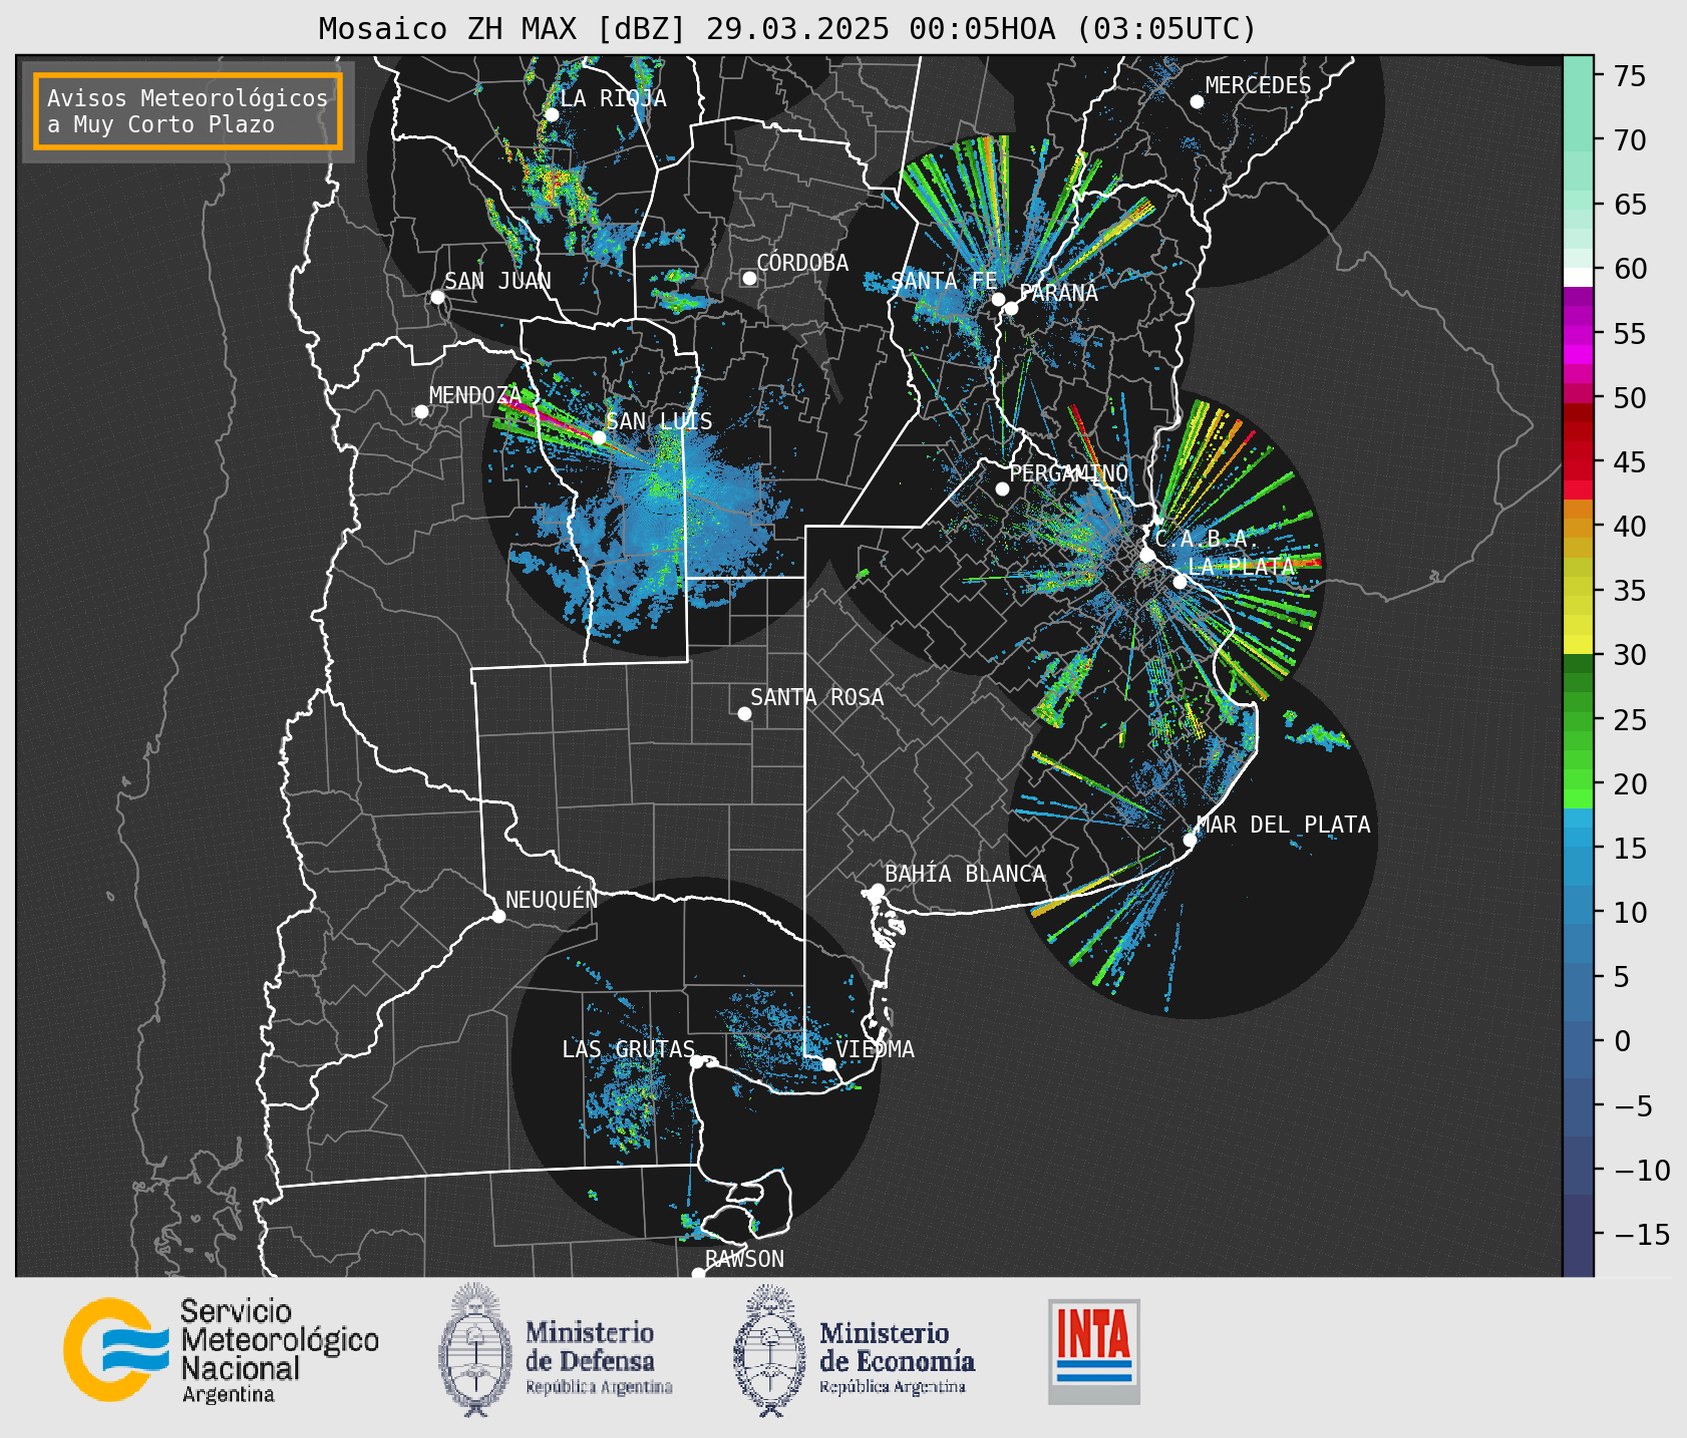Screen dimensions: 1687x1438
Task: Click the C.A.B.A. city marker
Action: 1147,555
